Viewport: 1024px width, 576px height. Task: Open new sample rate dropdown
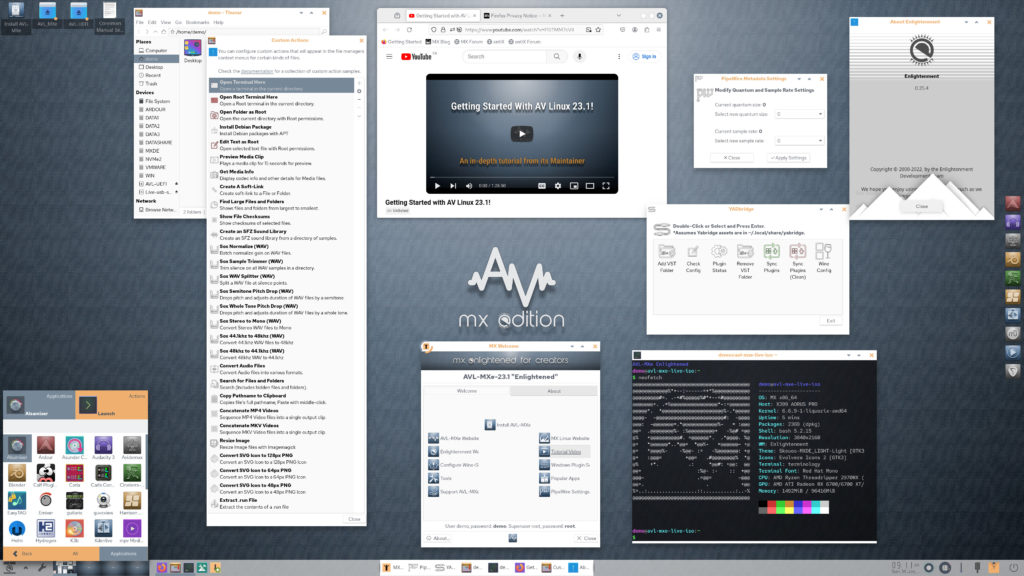tap(799, 141)
